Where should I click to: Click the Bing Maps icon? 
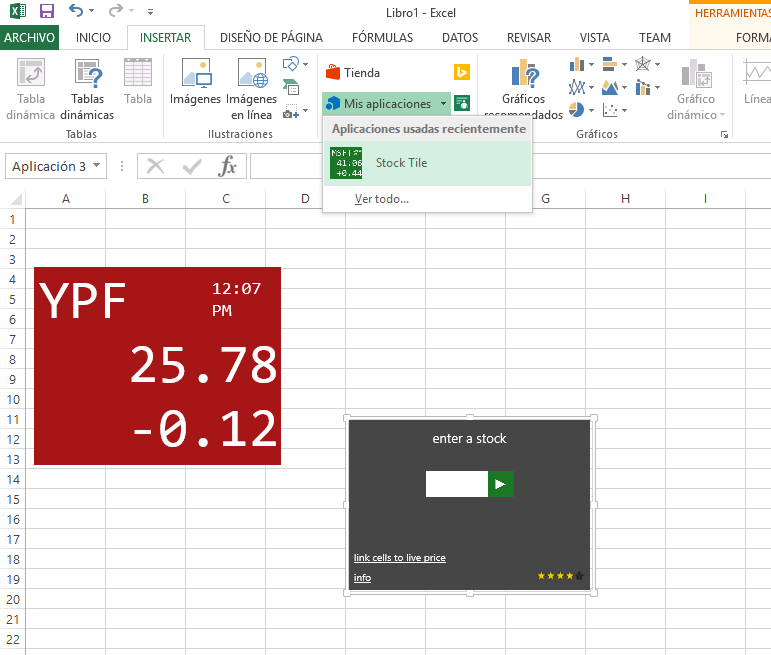(462, 72)
